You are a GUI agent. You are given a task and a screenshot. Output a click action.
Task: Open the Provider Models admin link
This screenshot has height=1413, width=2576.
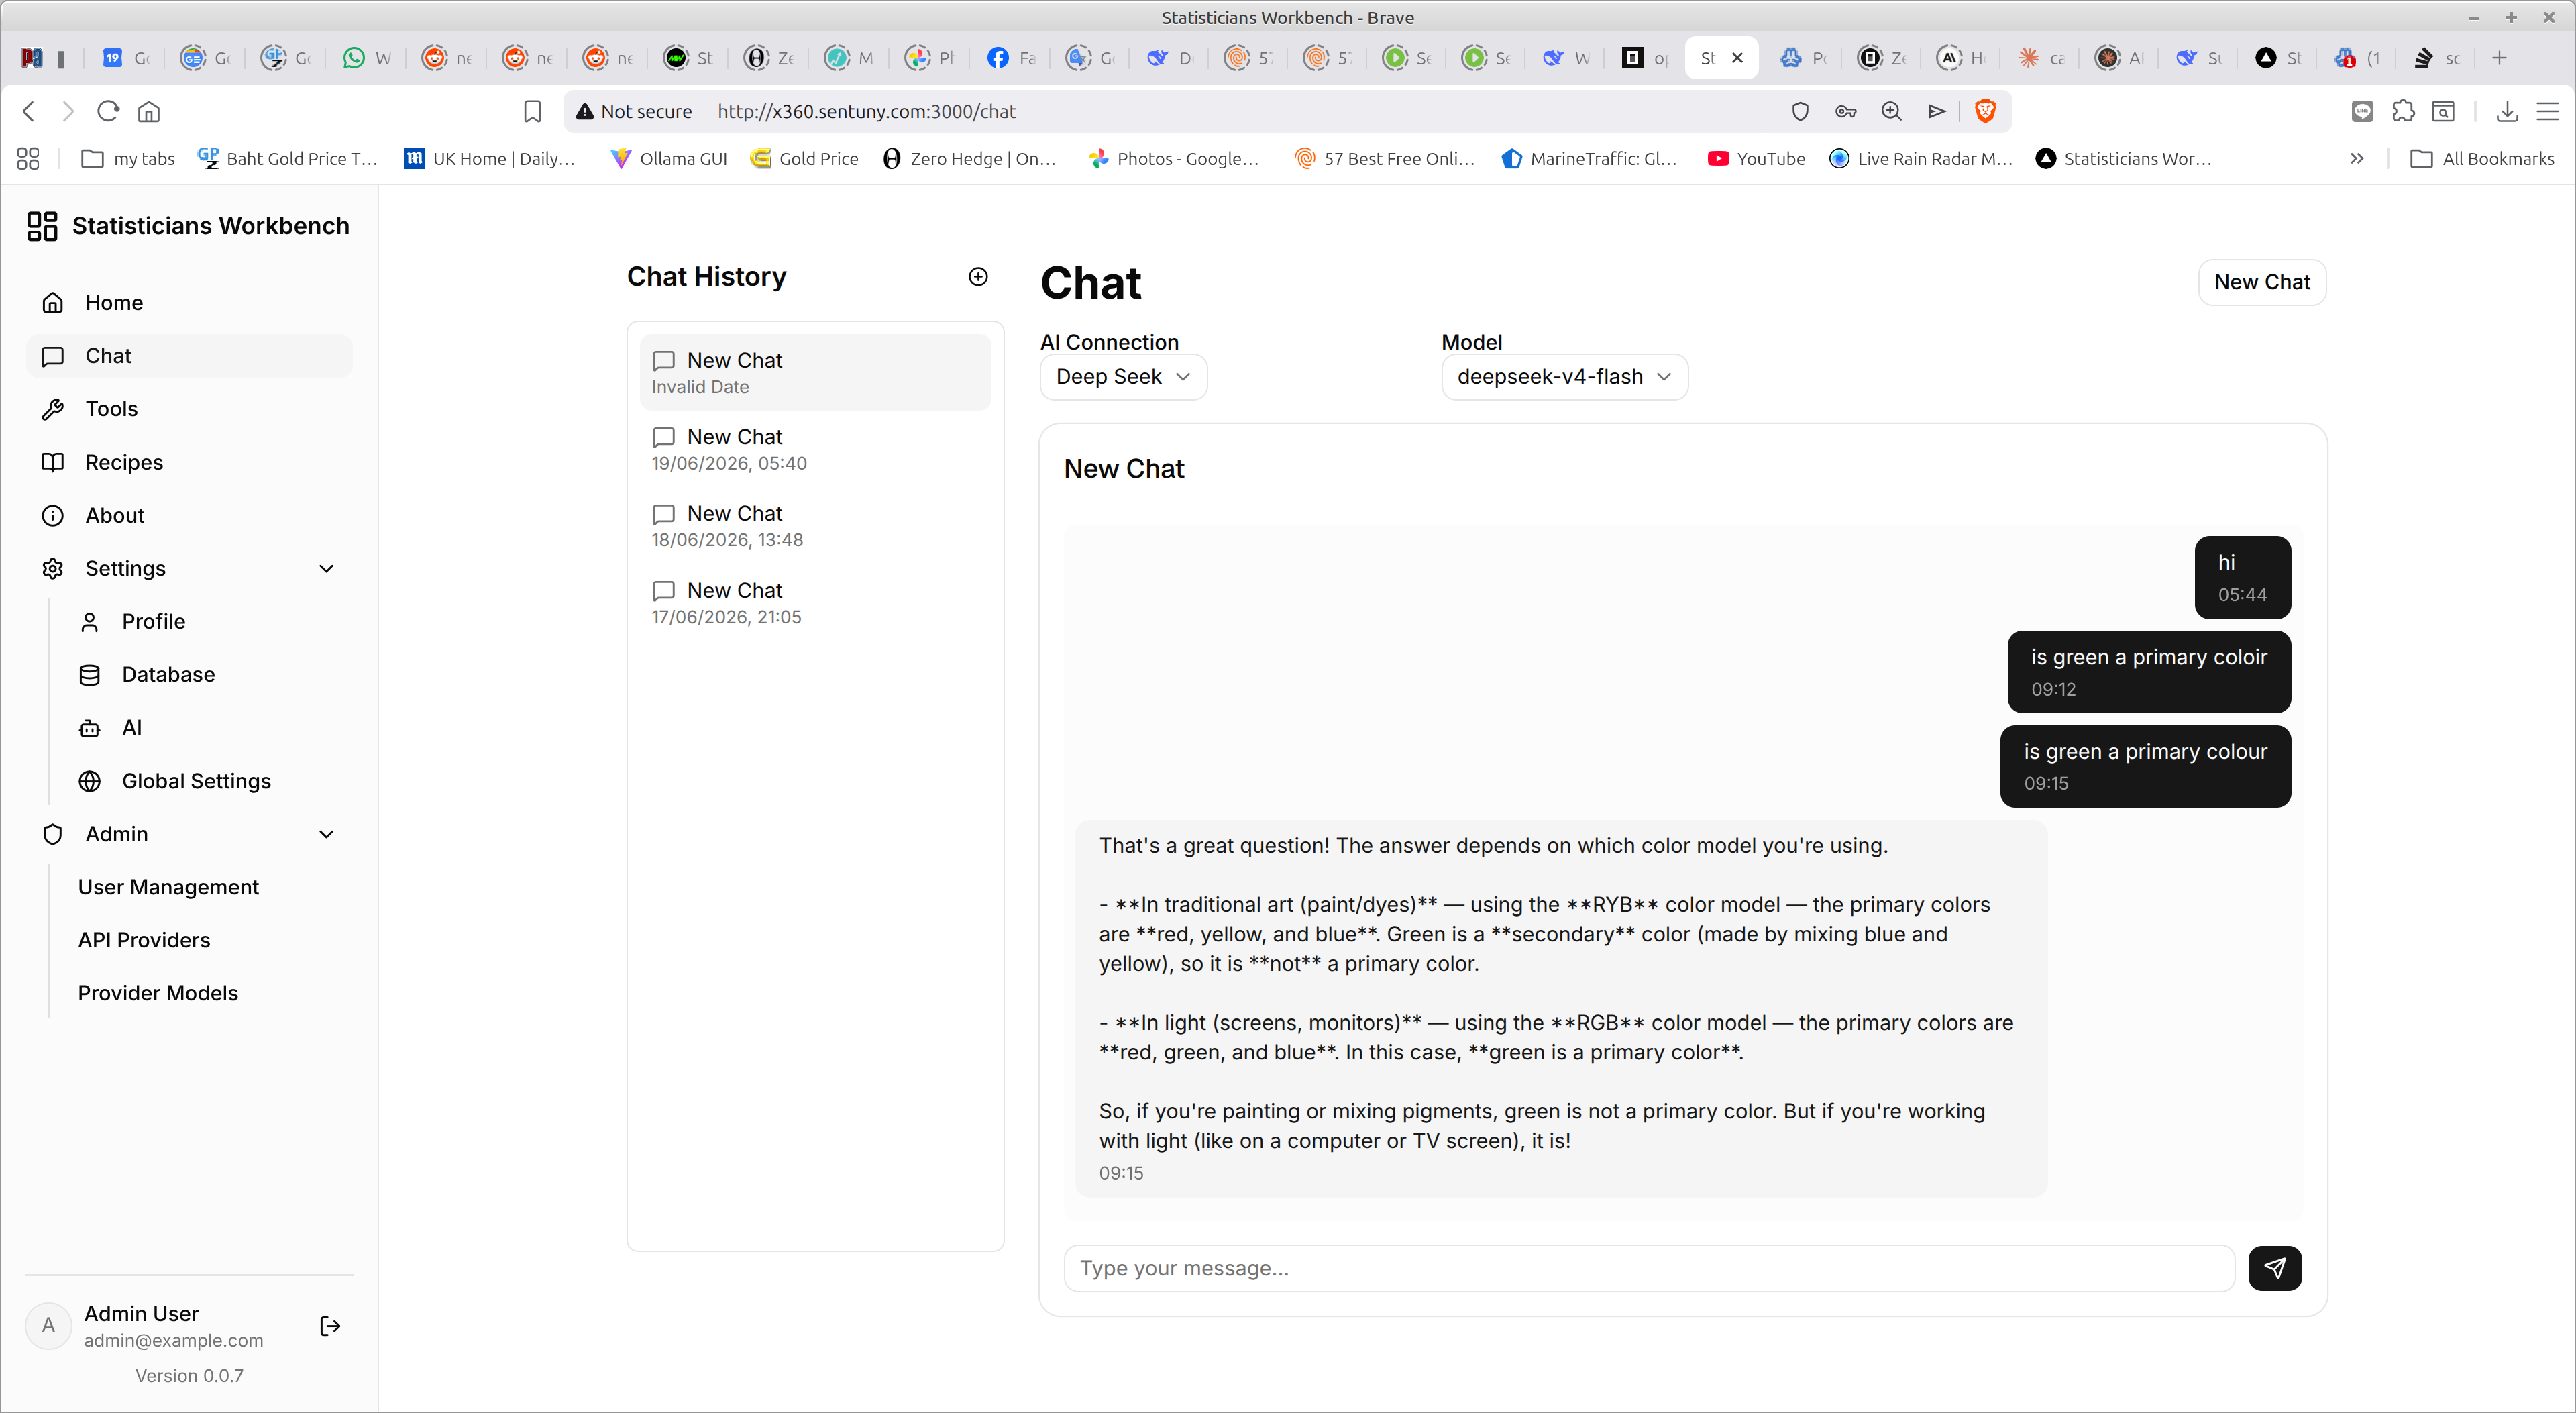(x=158, y=993)
